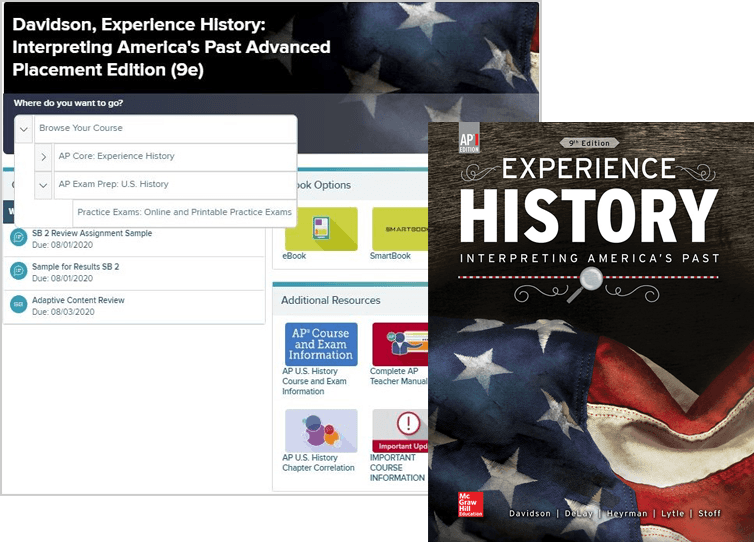754x542 pixels.
Task: Click IMPORTANT COURSE INFORMATION text
Action: [x=397, y=468]
